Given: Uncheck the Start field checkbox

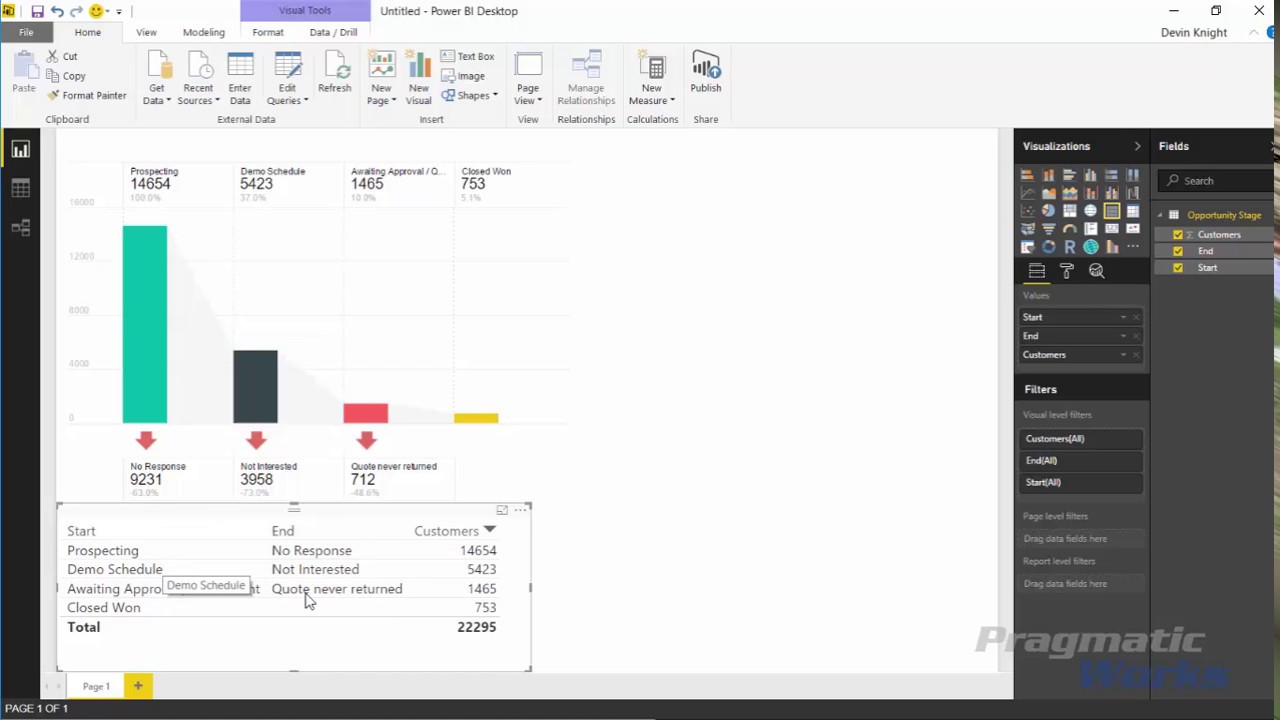Looking at the screenshot, I should coord(1178,268).
